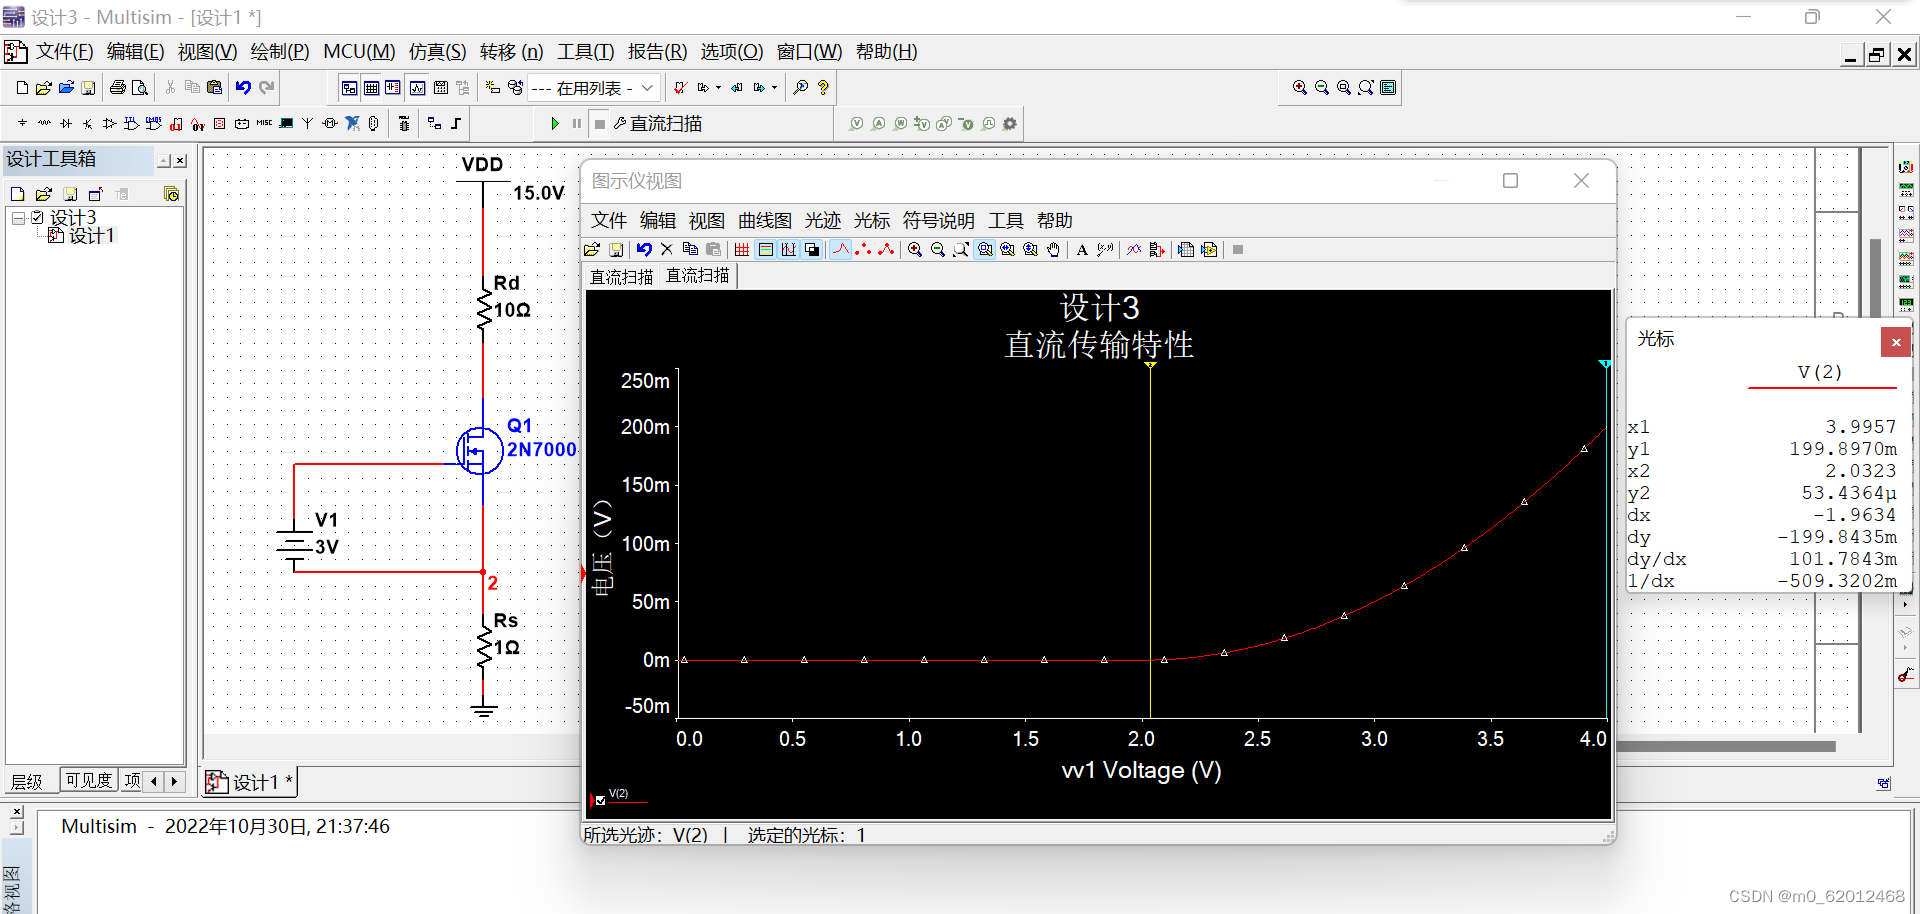Open the 仿真(S) menu

pos(437,52)
